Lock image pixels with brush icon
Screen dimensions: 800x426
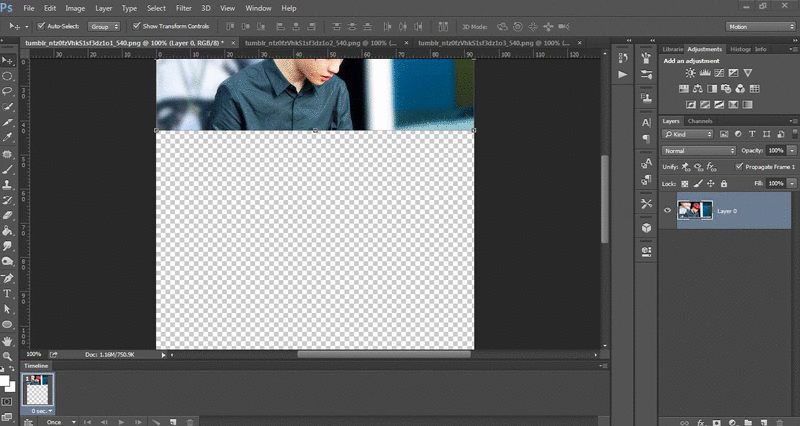[698, 184]
